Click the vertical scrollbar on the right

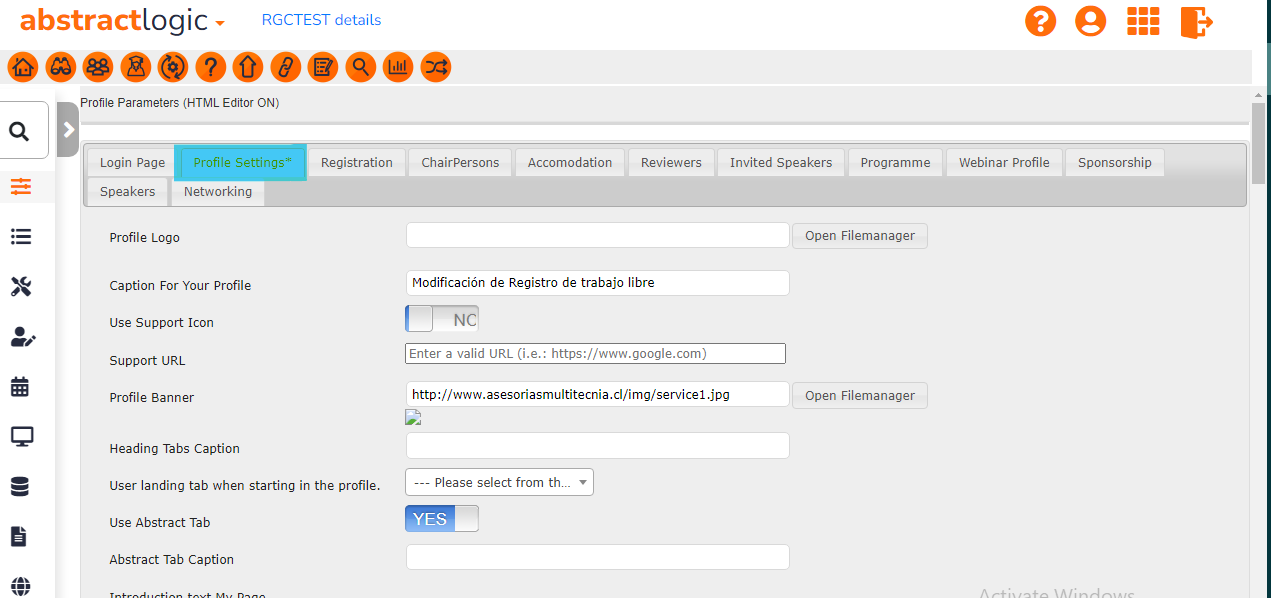[x=1258, y=145]
